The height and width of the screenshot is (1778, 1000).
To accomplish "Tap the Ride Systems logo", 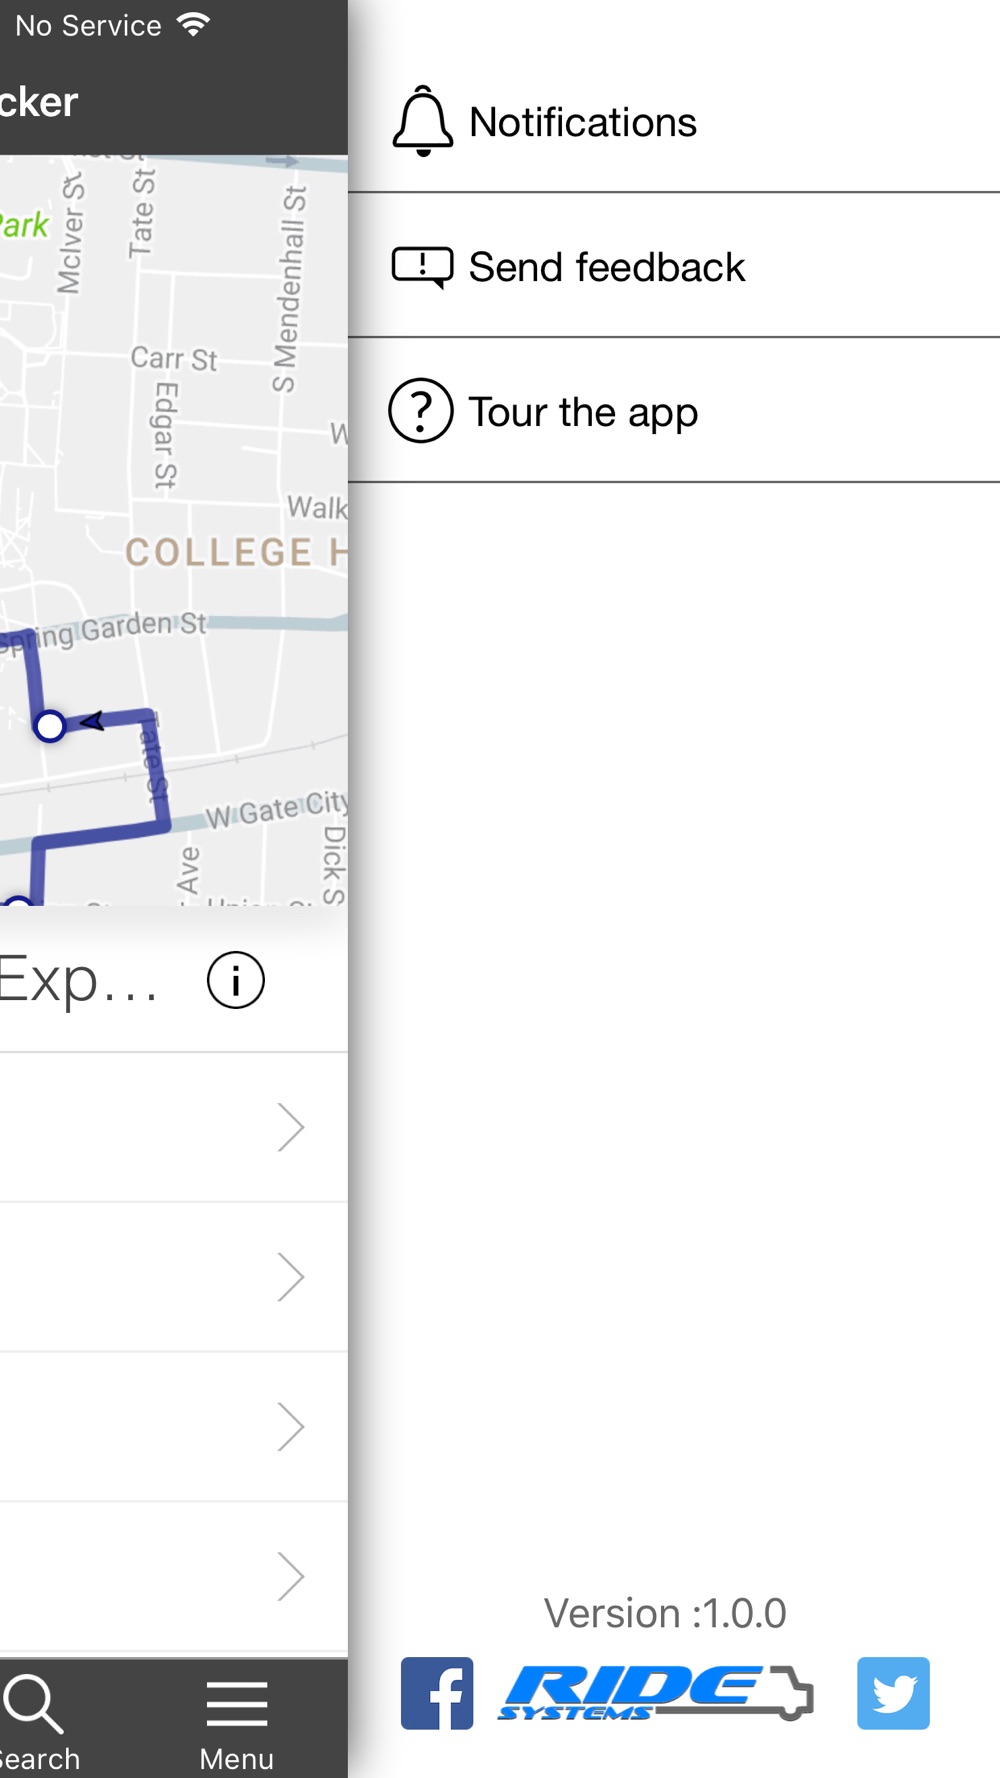I will [656, 1693].
